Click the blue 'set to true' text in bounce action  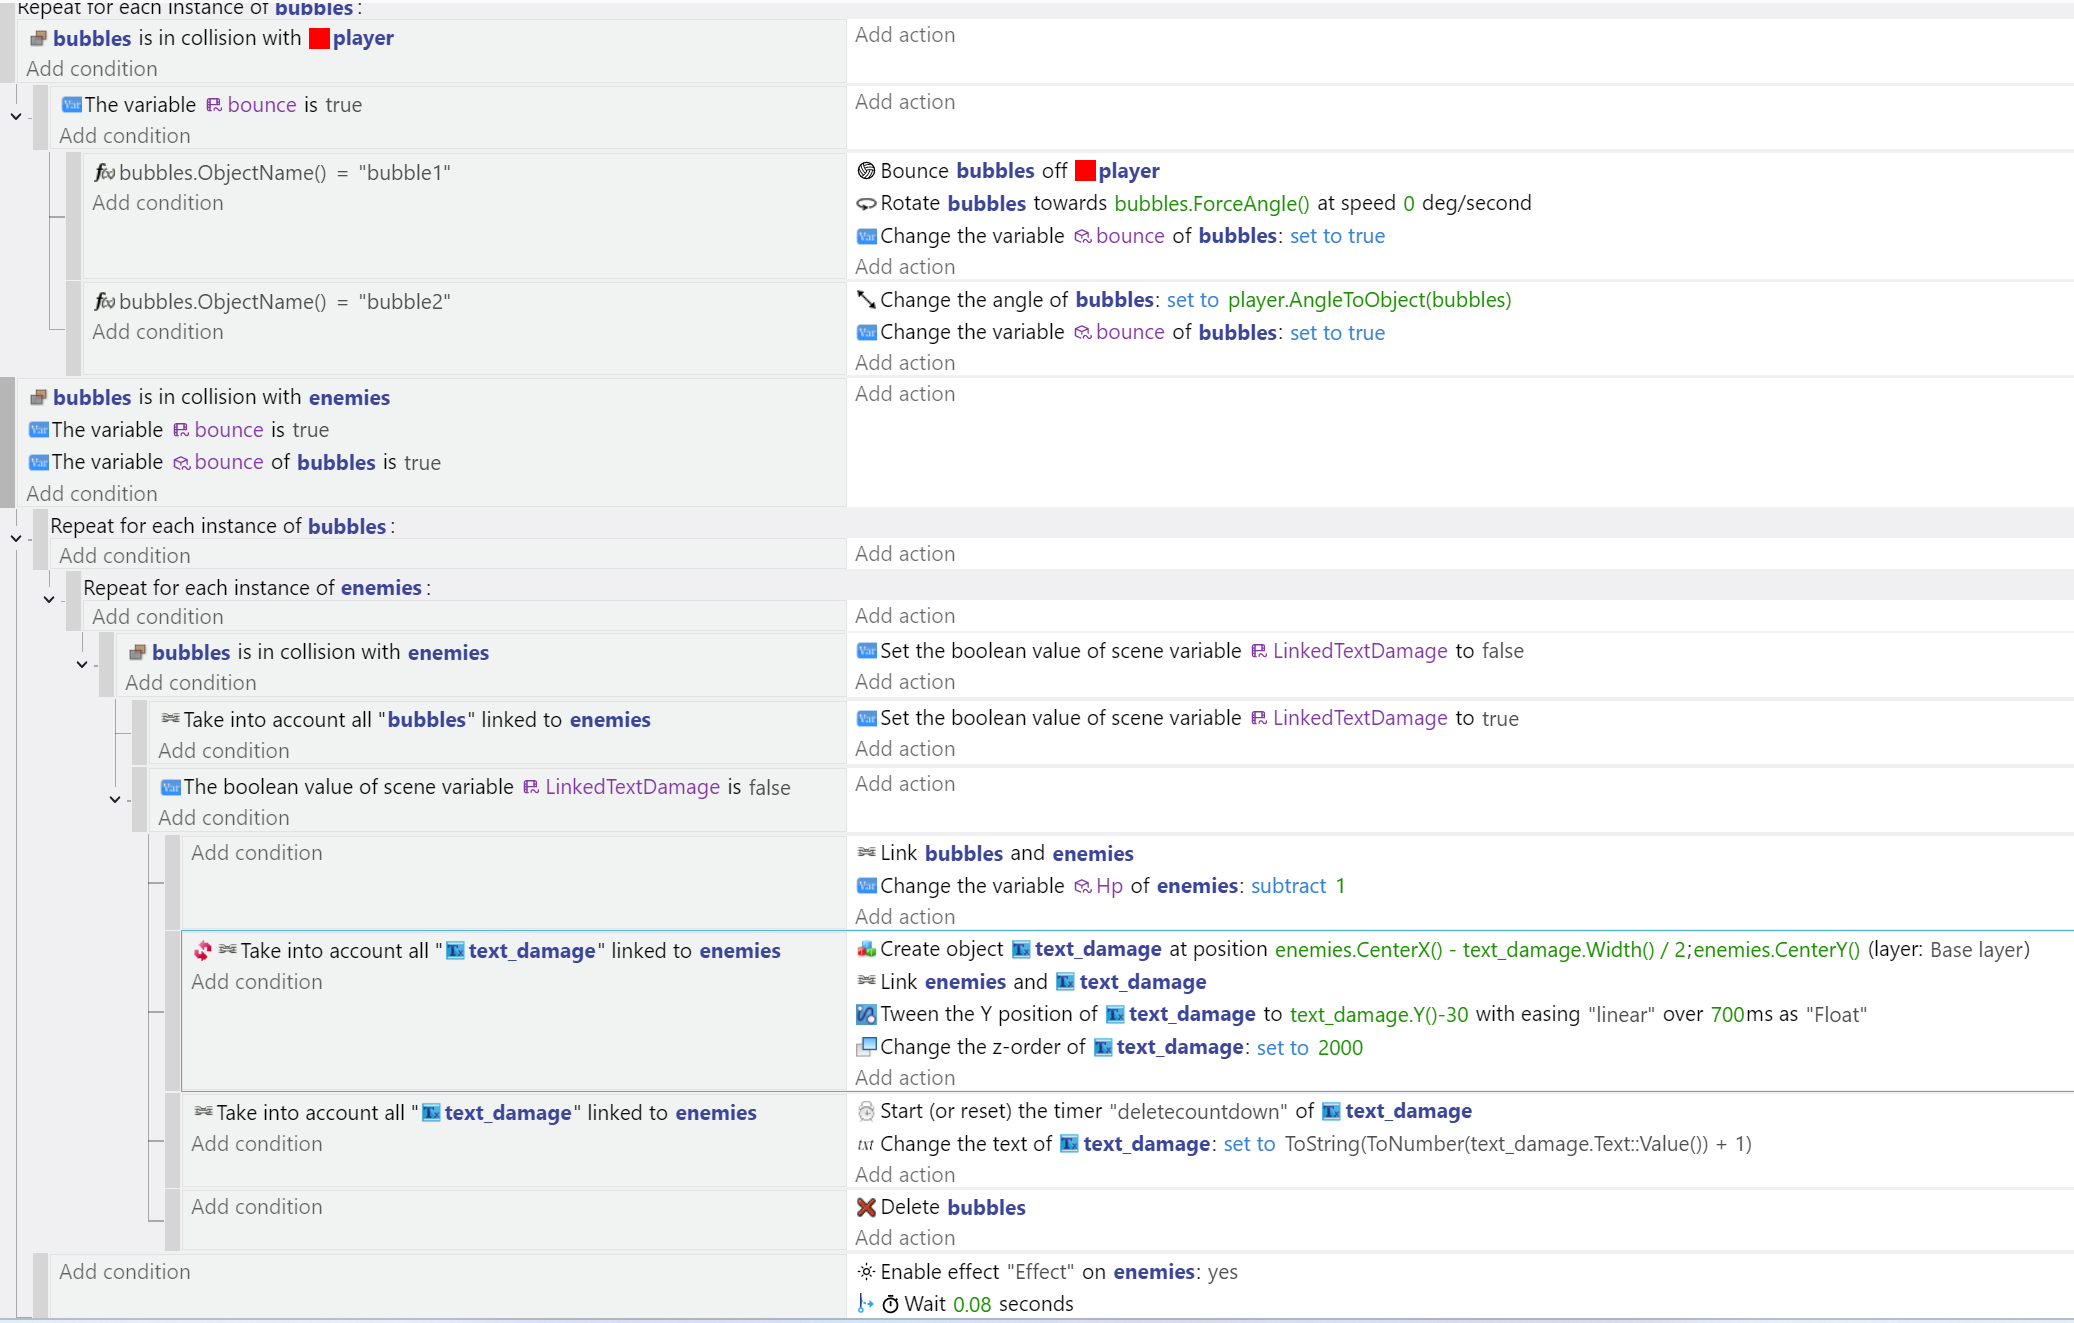point(1338,235)
